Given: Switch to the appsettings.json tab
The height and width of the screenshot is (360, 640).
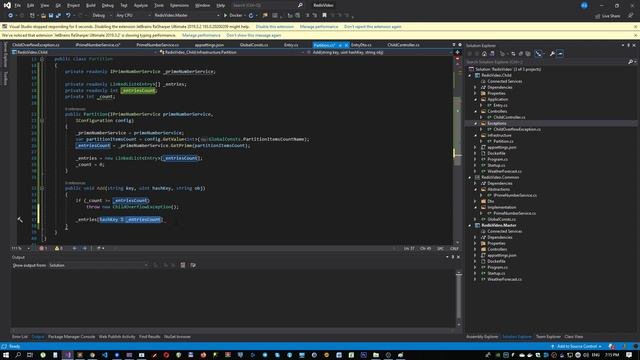Looking at the screenshot, I should pyautogui.click(x=209, y=45).
